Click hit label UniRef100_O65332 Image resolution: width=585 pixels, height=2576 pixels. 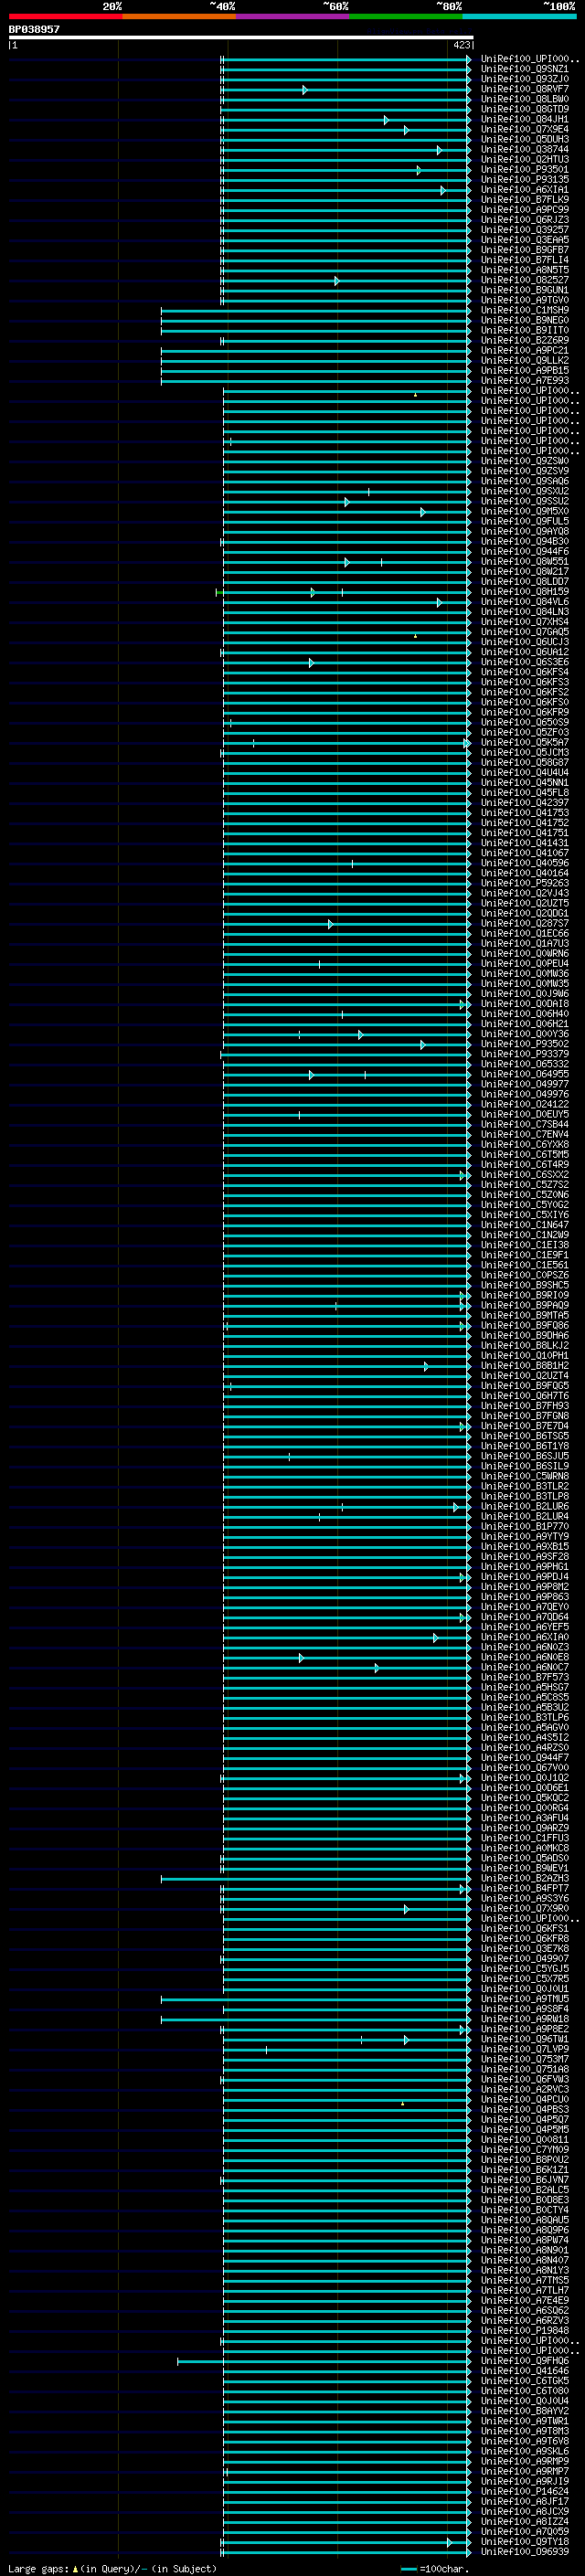(x=525, y=1064)
